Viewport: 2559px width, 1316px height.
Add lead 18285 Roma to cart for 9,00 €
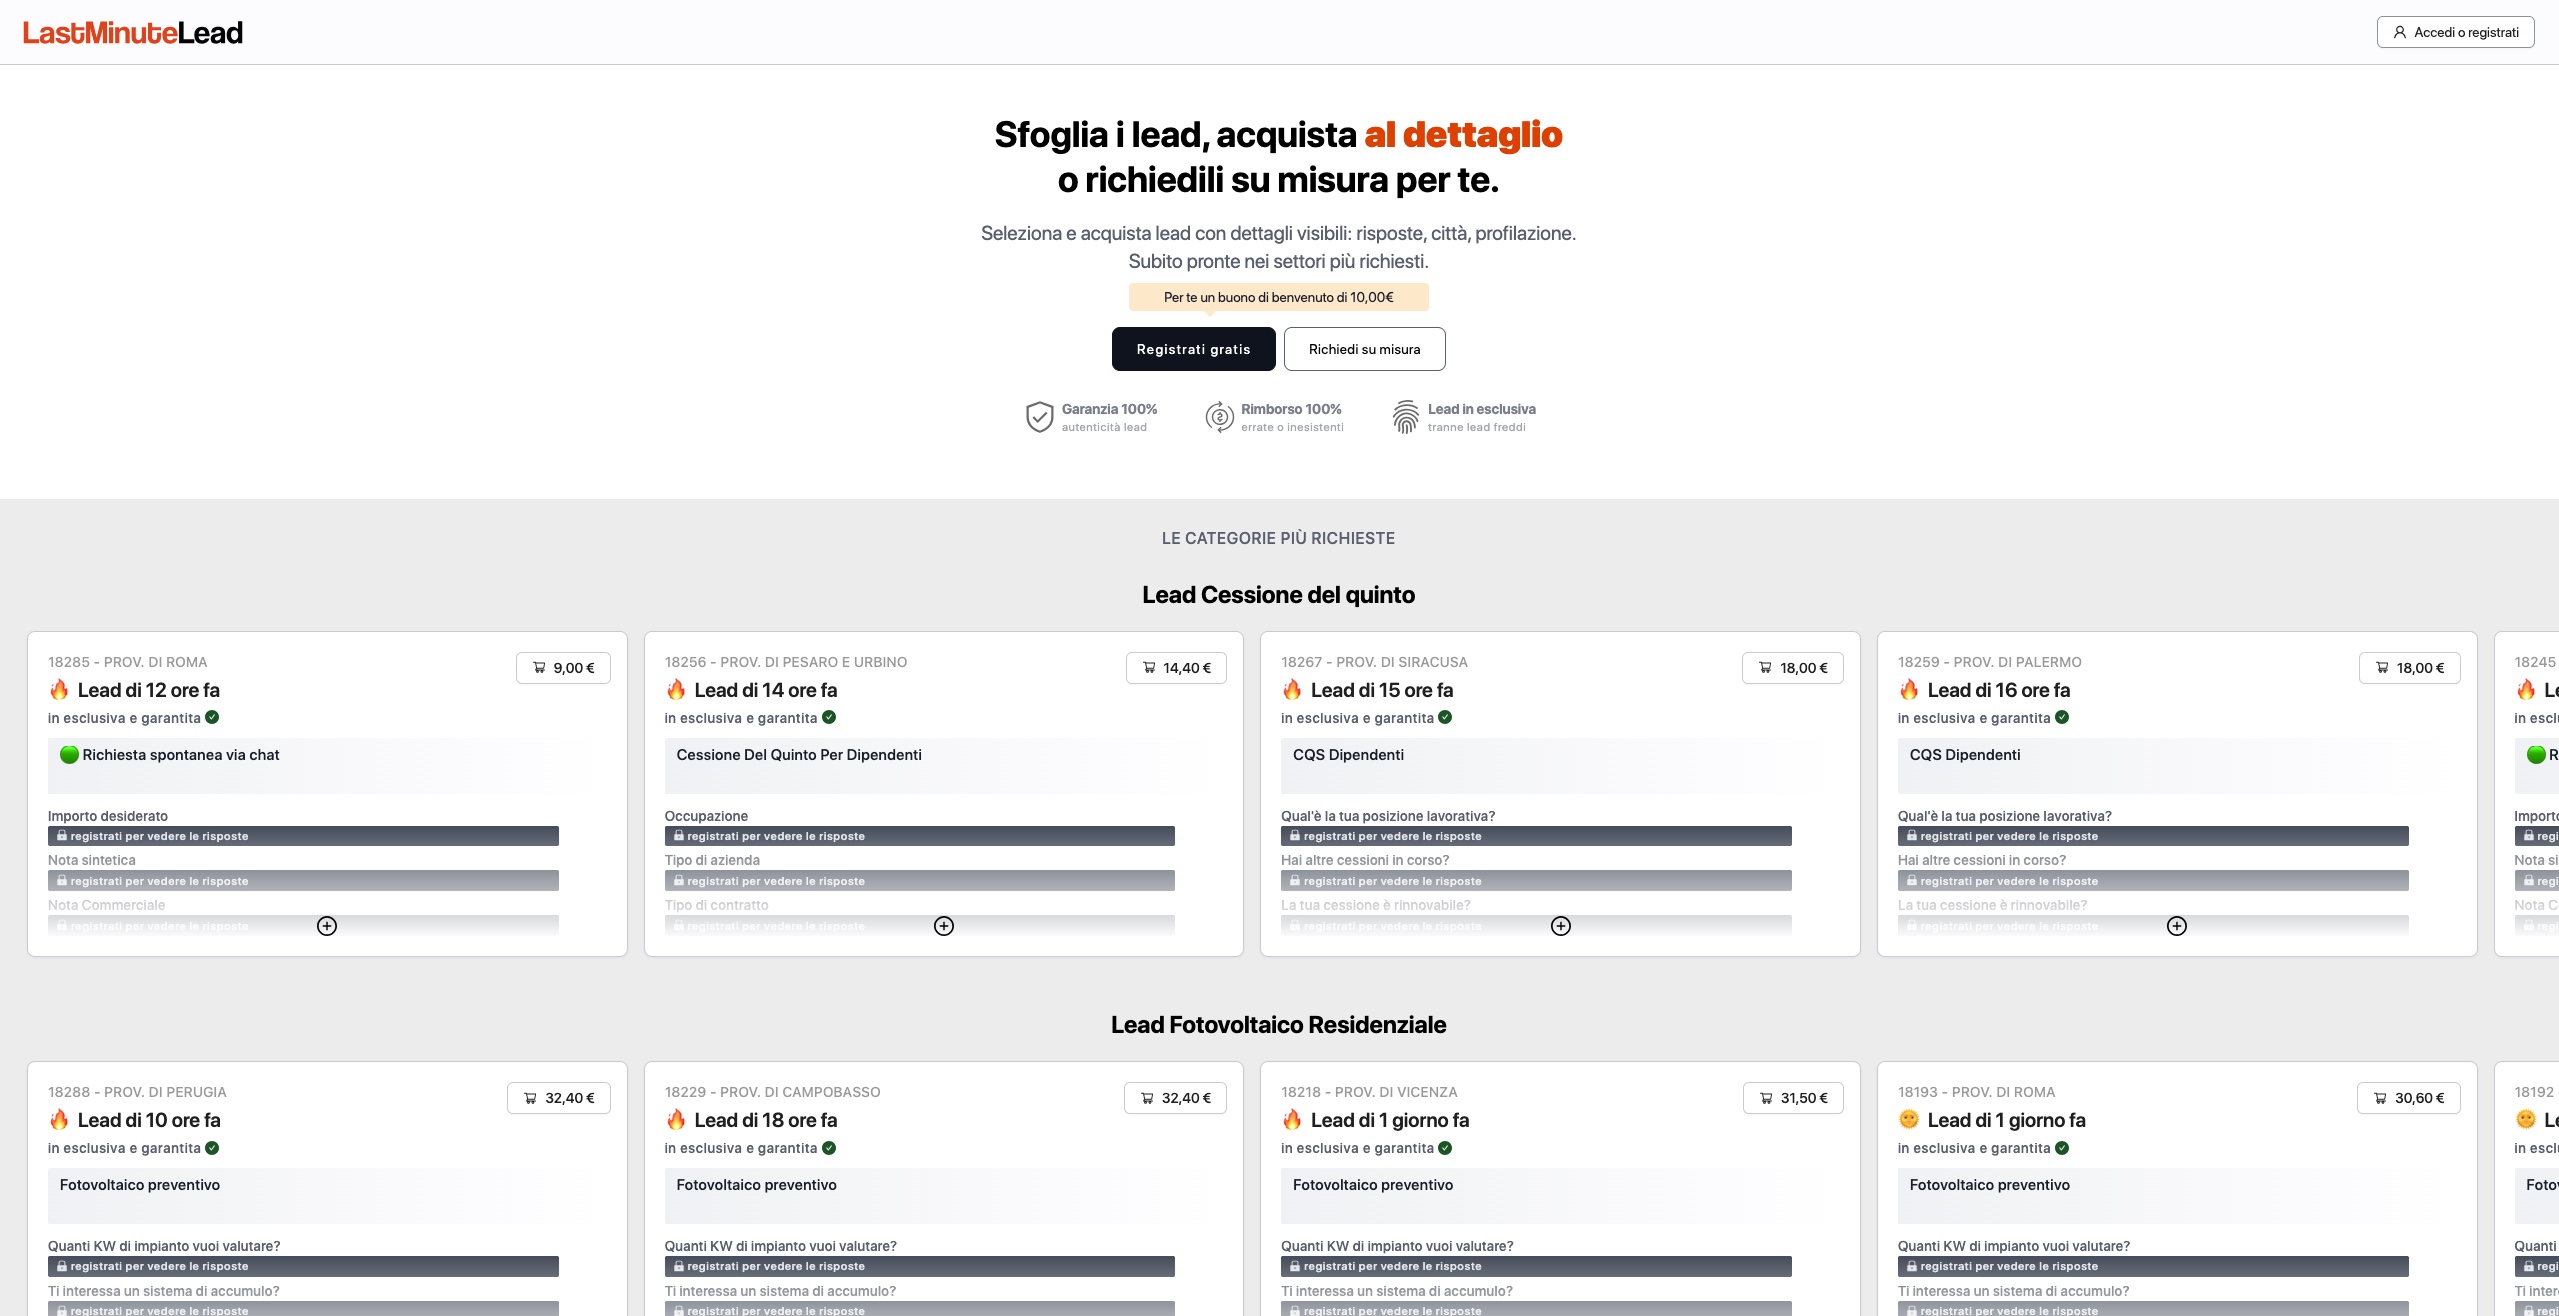pyautogui.click(x=563, y=668)
